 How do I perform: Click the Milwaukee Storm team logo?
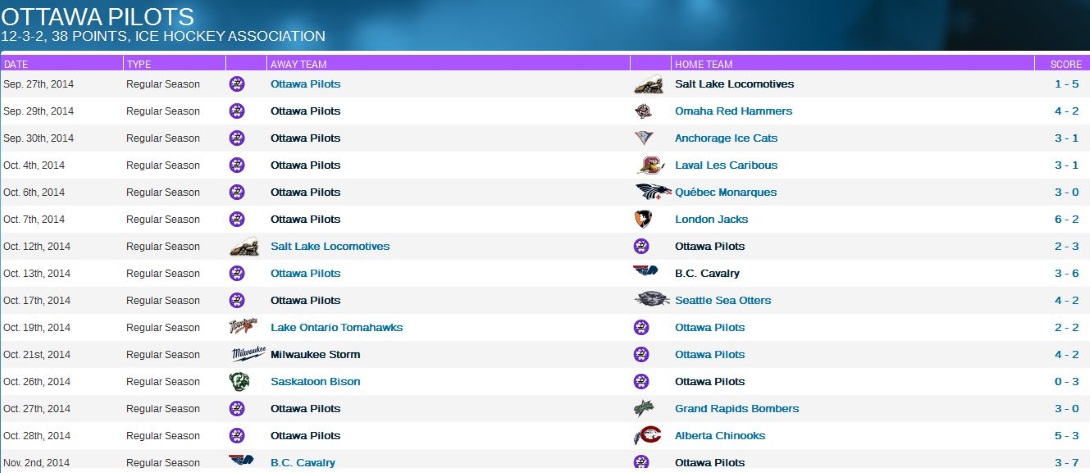point(248,354)
